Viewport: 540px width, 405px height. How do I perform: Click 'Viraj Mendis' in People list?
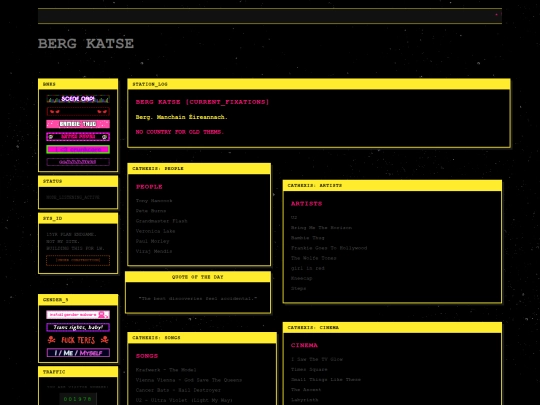point(154,251)
